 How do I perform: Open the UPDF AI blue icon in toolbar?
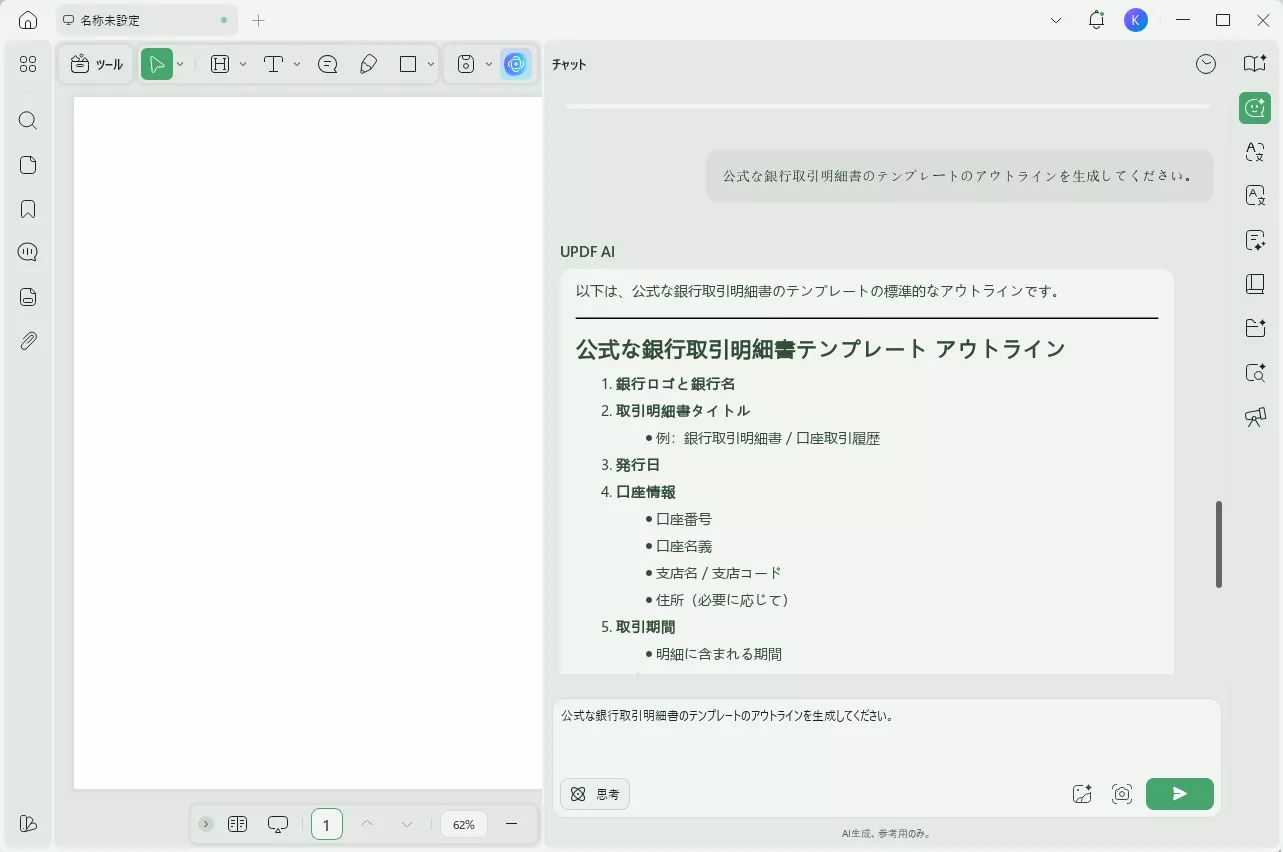click(515, 63)
